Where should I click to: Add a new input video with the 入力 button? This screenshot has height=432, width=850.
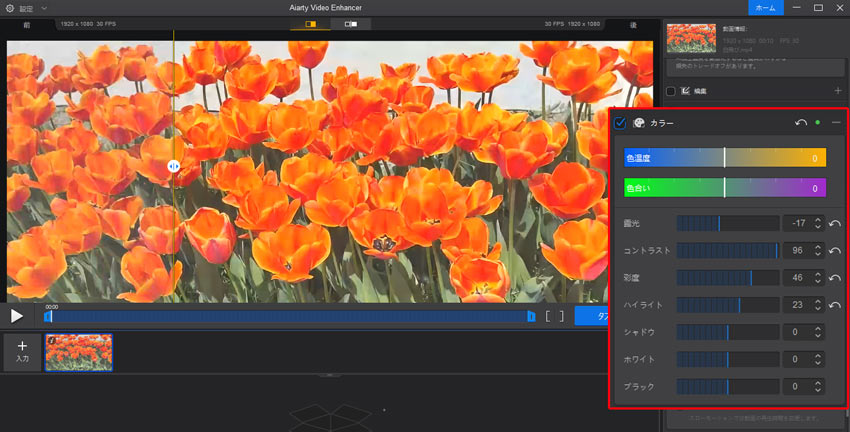point(22,352)
